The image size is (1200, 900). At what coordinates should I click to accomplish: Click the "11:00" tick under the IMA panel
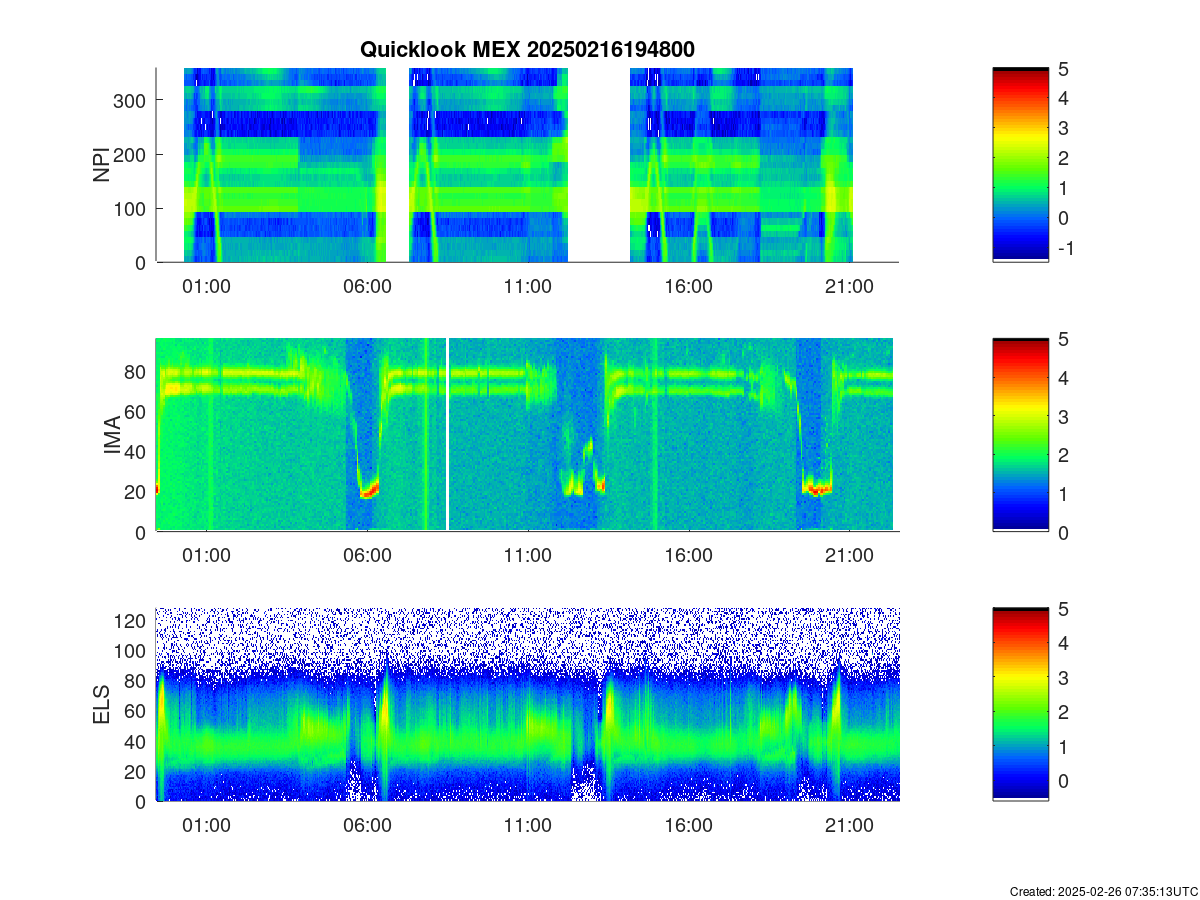point(528,555)
